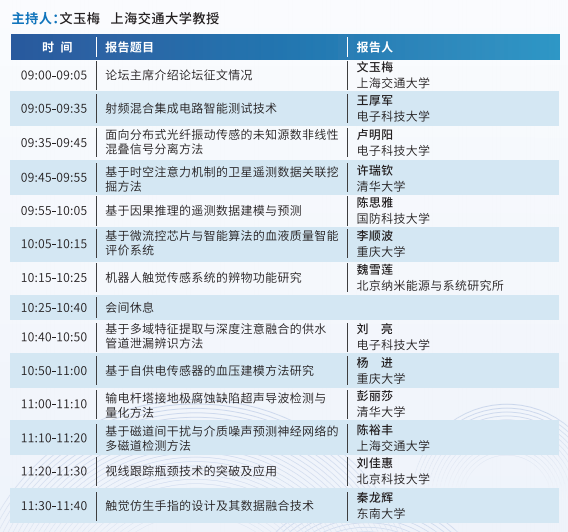Image resolution: width=568 pixels, height=532 pixels.
Task: Click presenter name 魏雪莲
Action: click(x=375, y=269)
